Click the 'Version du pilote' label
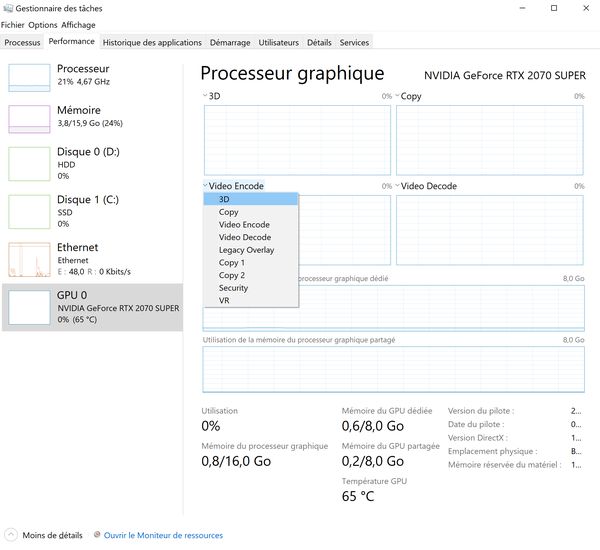Viewport: 600px width, 550px height. pyautogui.click(x=481, y=411)
